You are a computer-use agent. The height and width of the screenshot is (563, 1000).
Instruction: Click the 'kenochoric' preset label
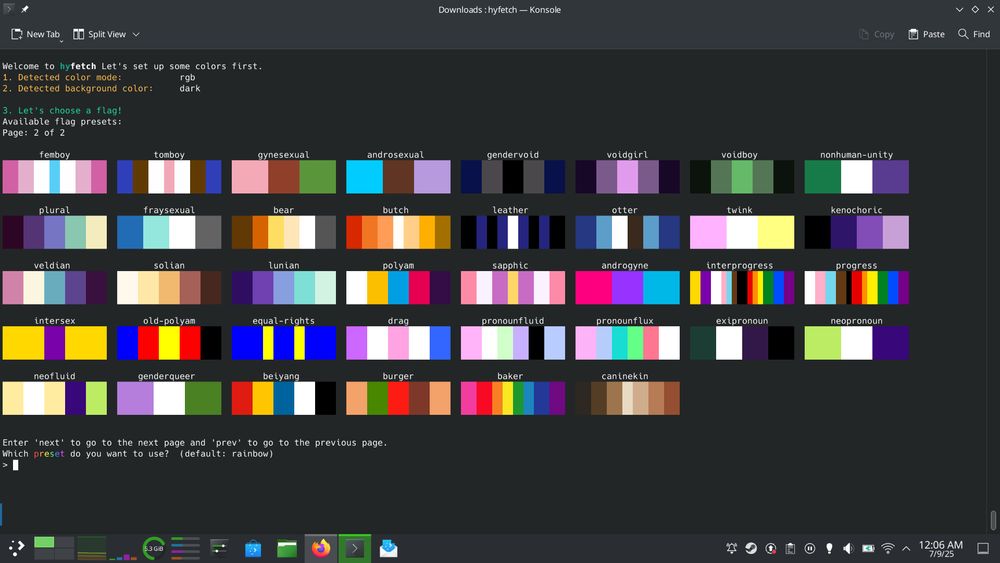[857, 210]
